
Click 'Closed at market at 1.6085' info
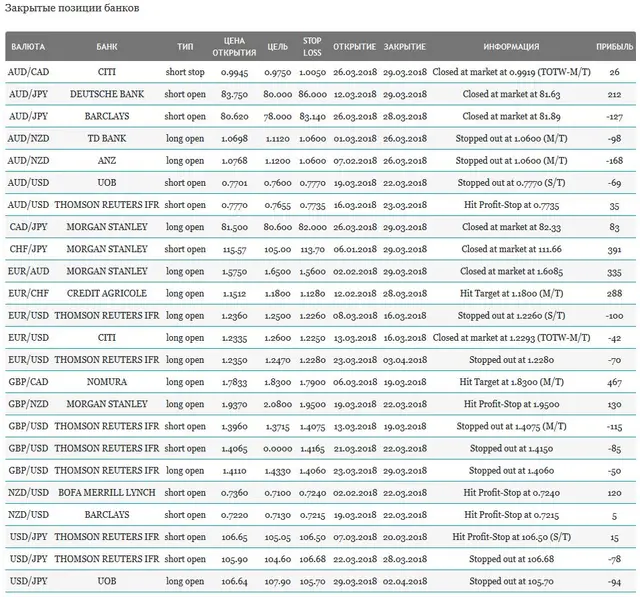[x=511, y=271]
